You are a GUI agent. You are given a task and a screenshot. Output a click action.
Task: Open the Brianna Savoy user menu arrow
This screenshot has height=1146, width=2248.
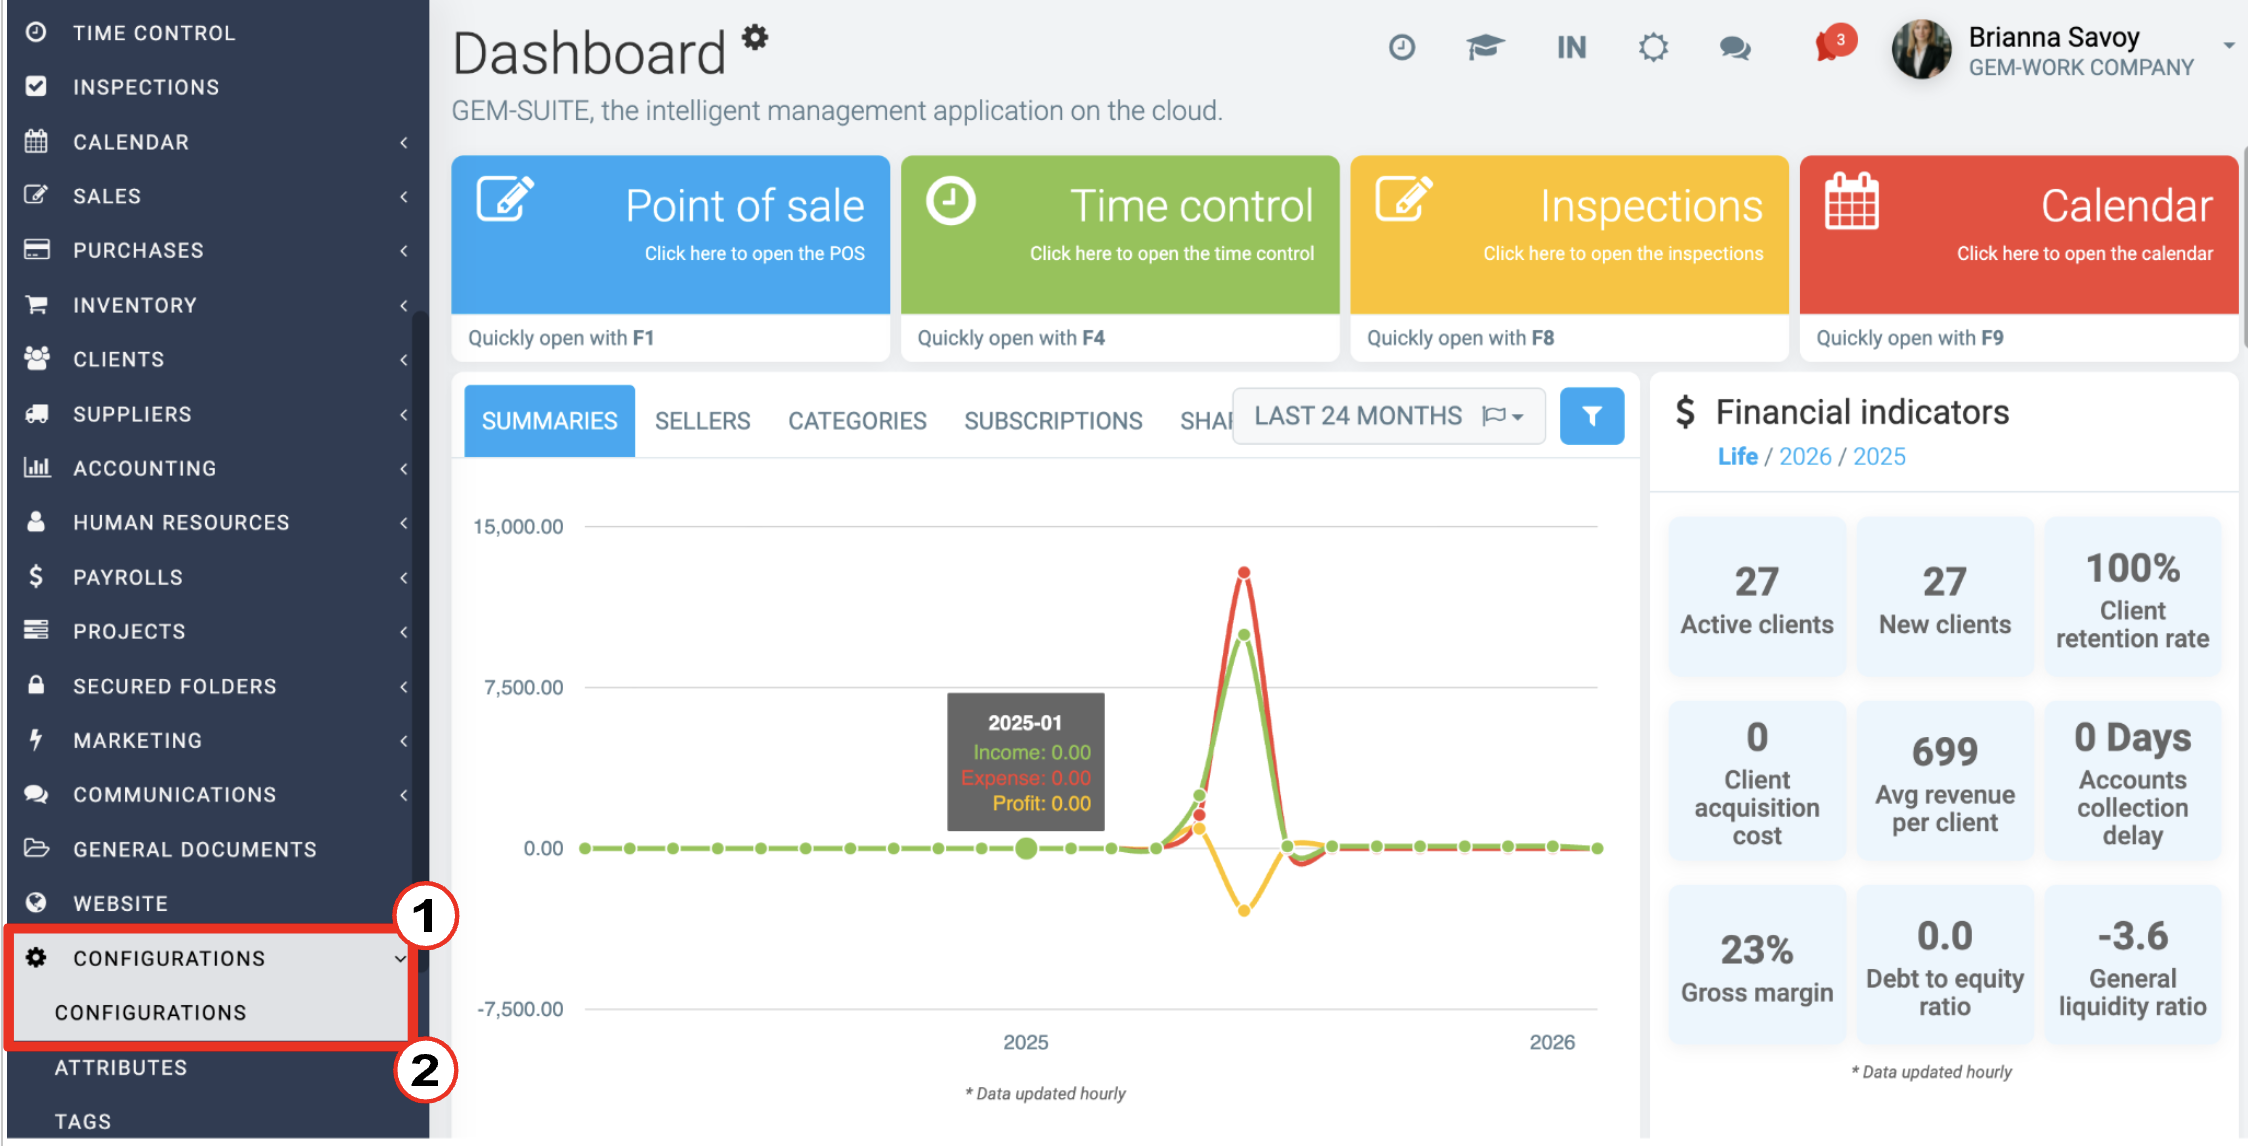2229,45
